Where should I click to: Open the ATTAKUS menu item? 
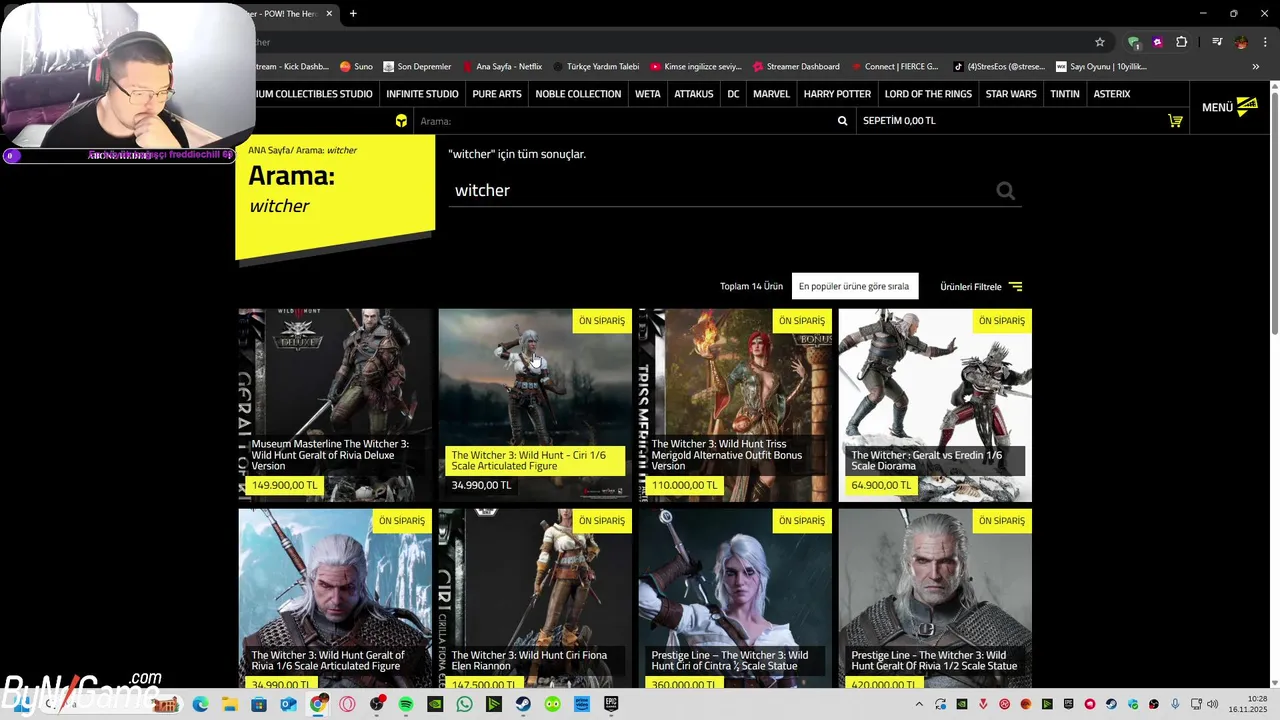pos(694,94)
